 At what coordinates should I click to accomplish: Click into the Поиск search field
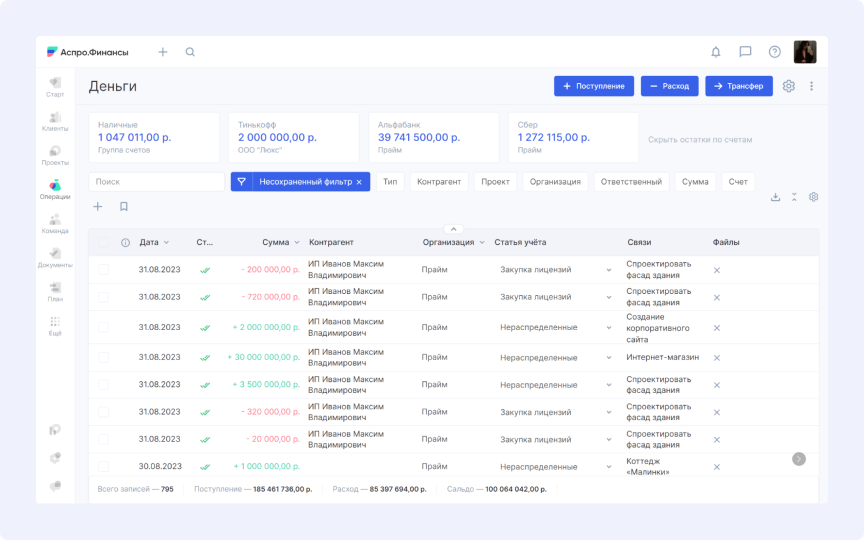pyautogui.click(x=157, y=182)
